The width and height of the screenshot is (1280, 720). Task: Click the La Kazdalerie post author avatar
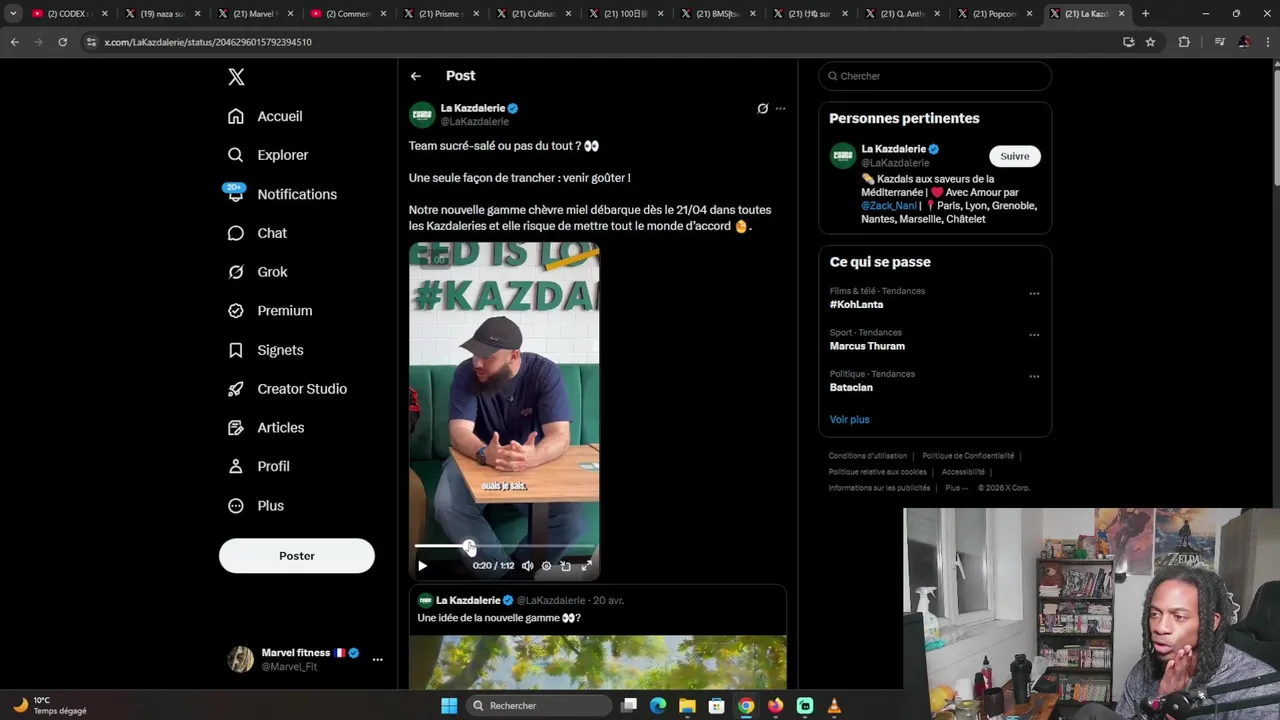click(422, 114)
